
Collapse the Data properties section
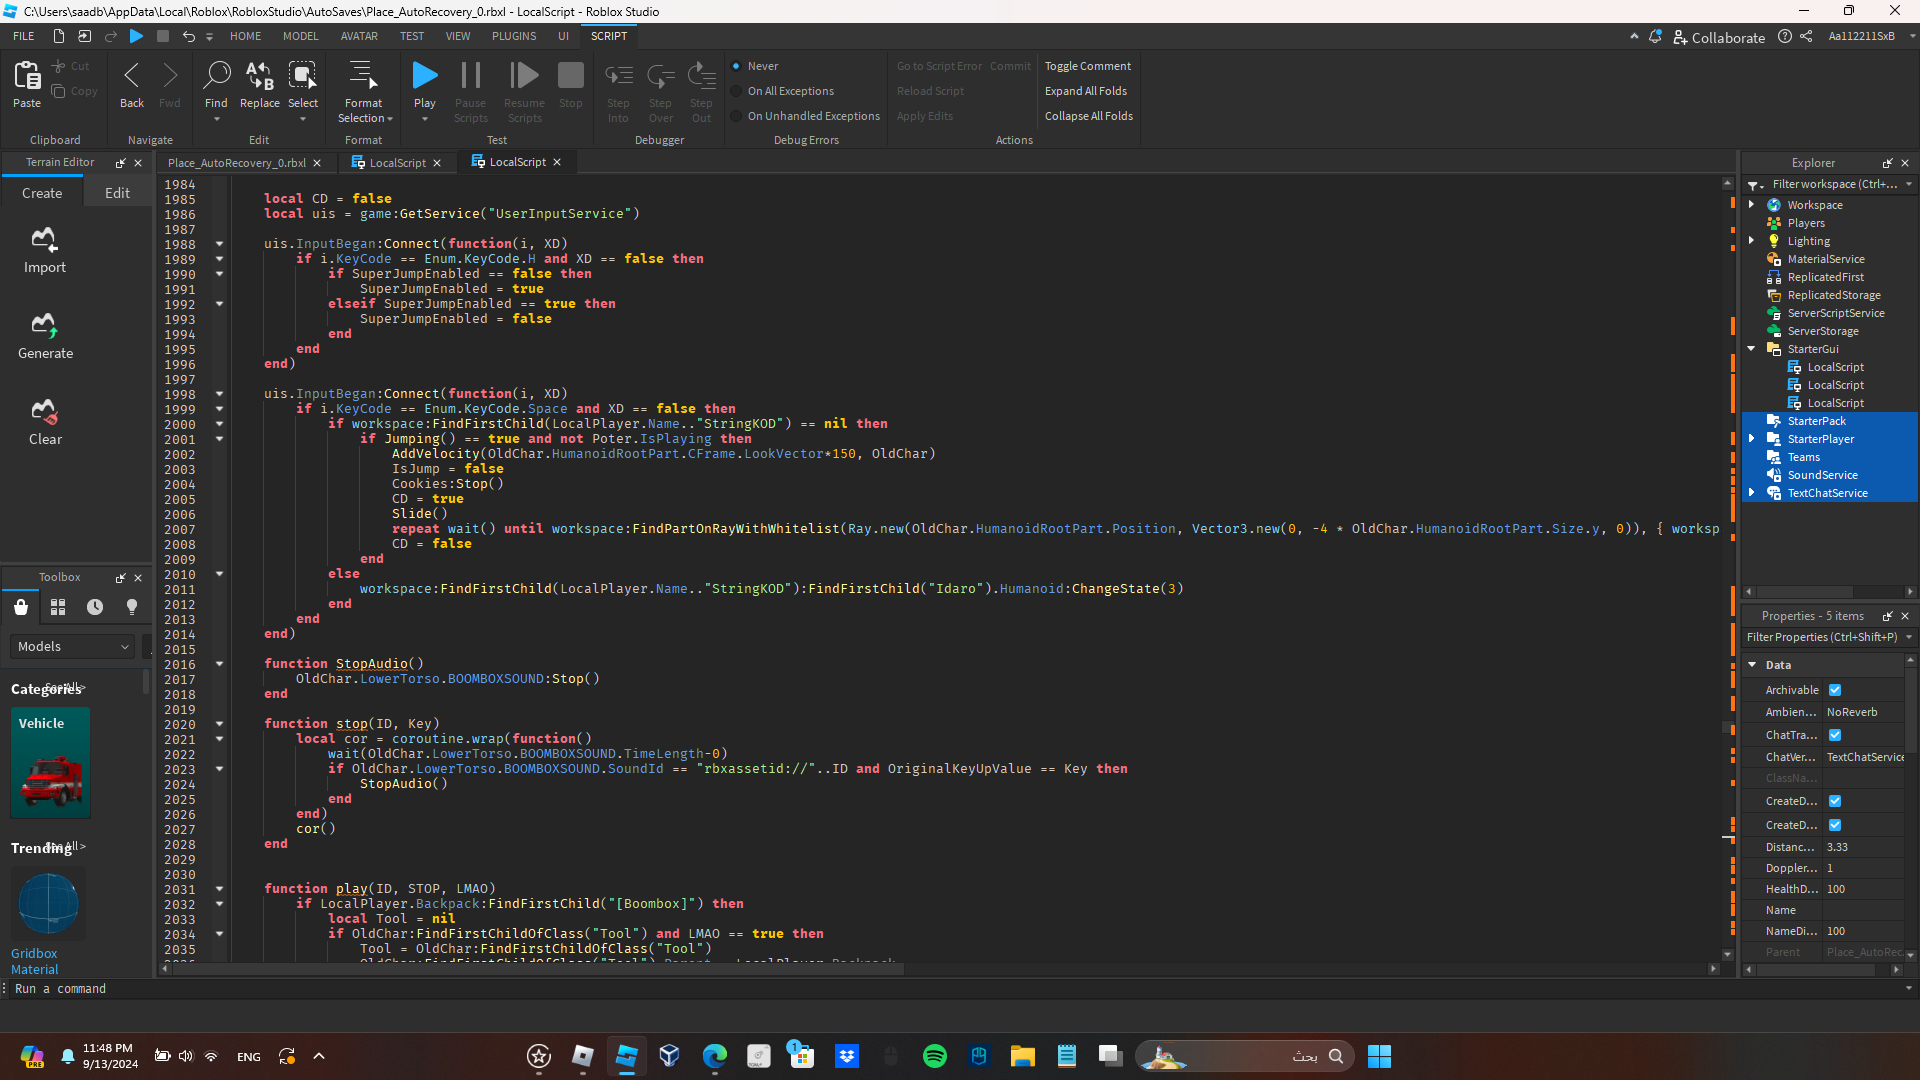pyautogui.click(x=1752, y=665)
